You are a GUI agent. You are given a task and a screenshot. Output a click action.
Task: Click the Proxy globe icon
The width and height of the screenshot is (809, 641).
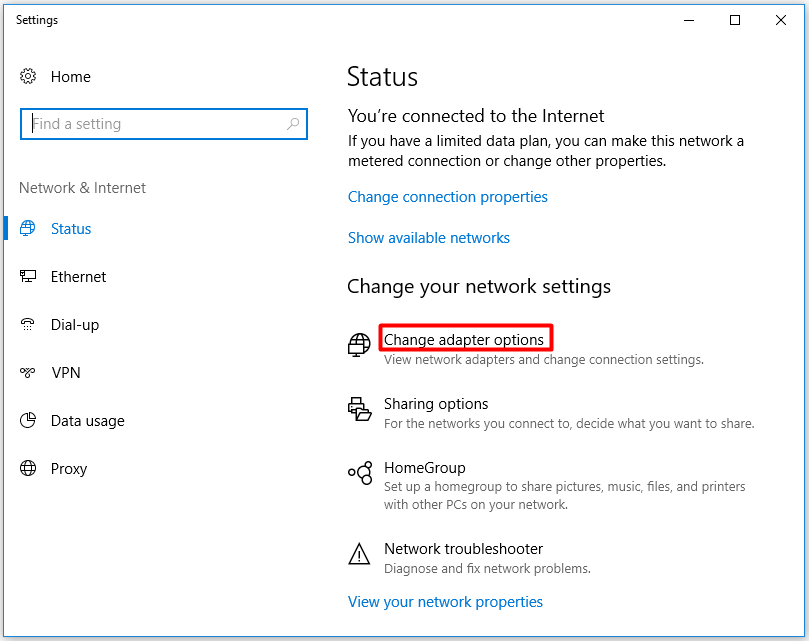coord(28,468)
